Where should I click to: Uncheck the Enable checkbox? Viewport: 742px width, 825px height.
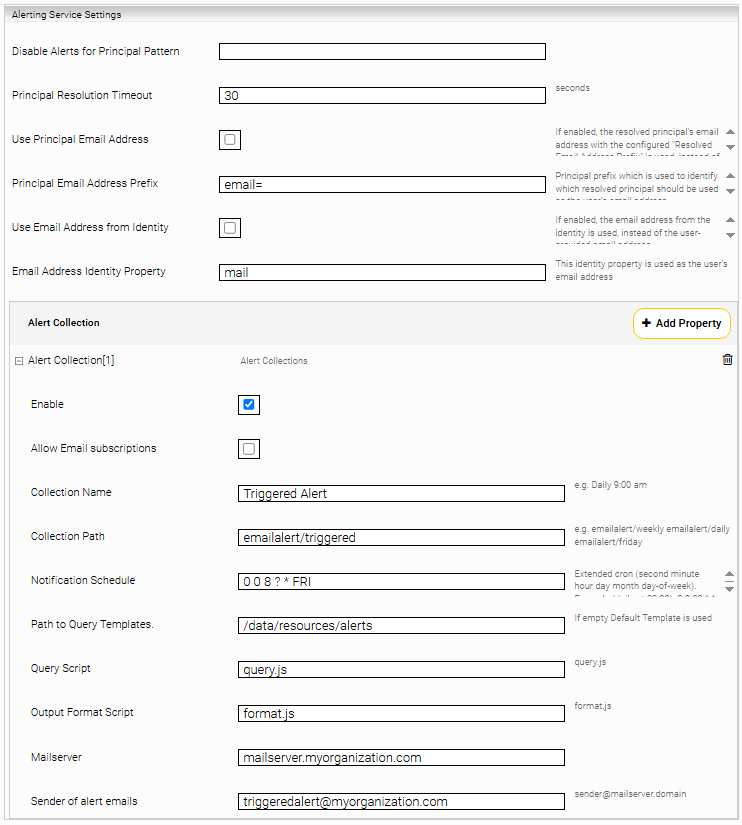click(249, 405)
